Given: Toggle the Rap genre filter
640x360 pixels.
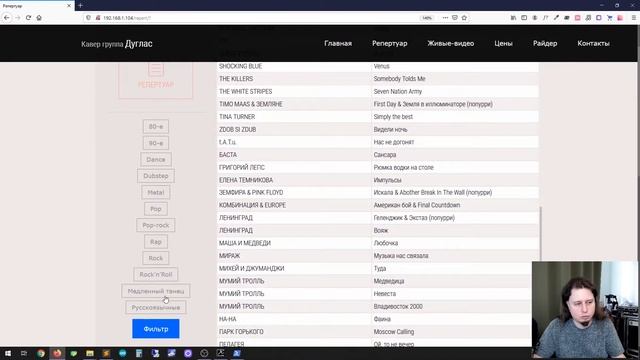Looking at the screenshot, I should 156,242.
